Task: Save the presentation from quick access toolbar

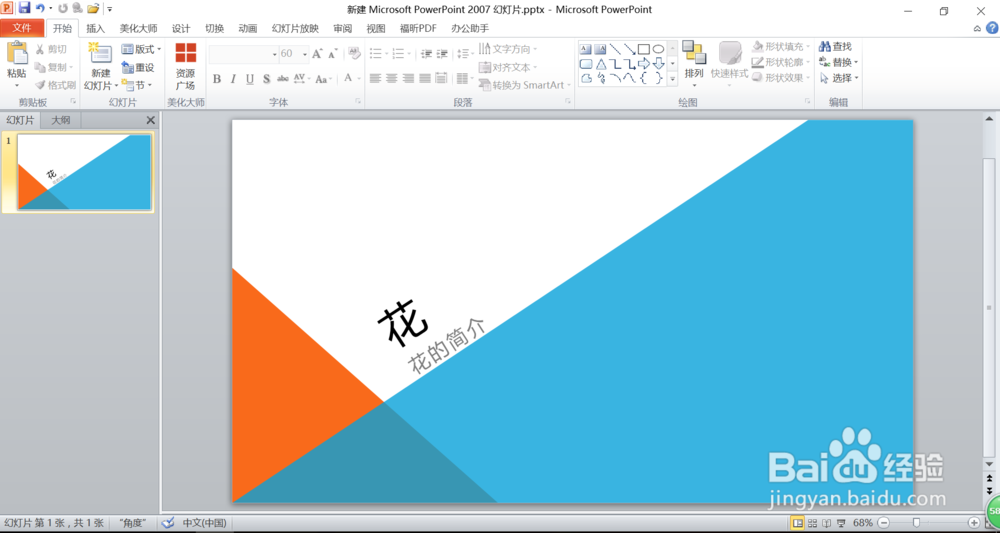Action: (24, 8)
